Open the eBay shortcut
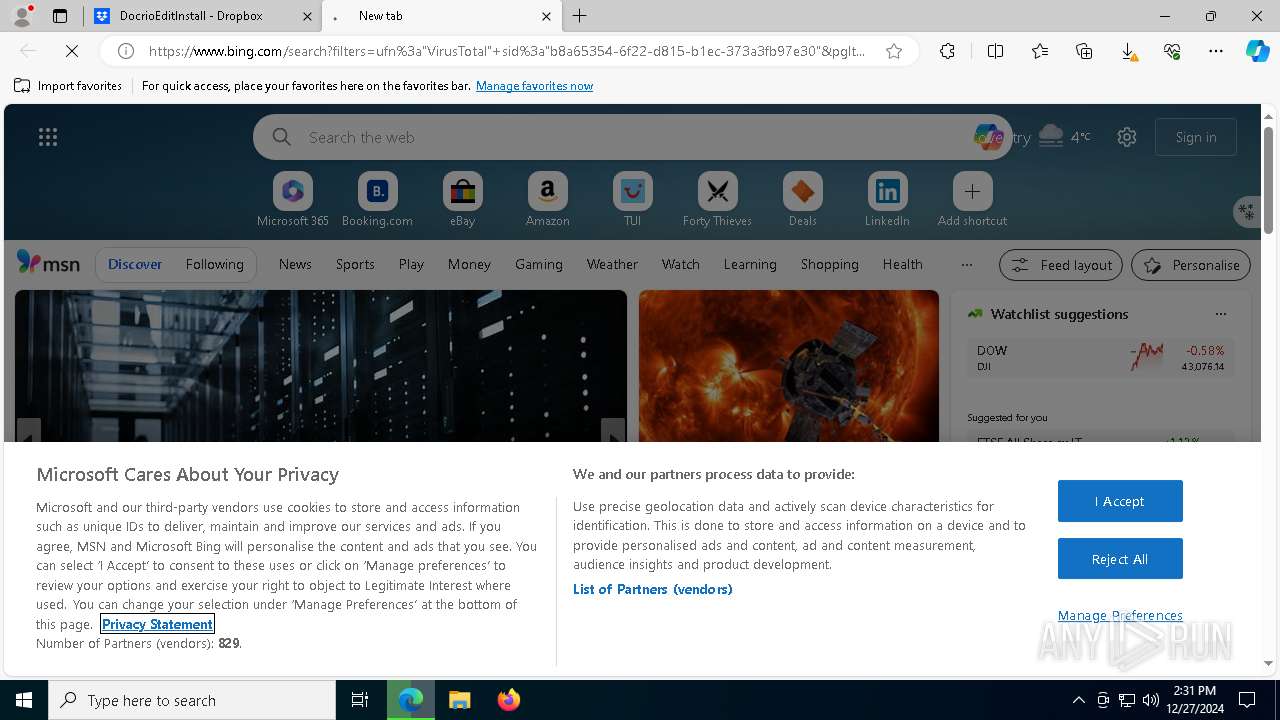This screenshot has width=1280, height=720. [462, 199]
